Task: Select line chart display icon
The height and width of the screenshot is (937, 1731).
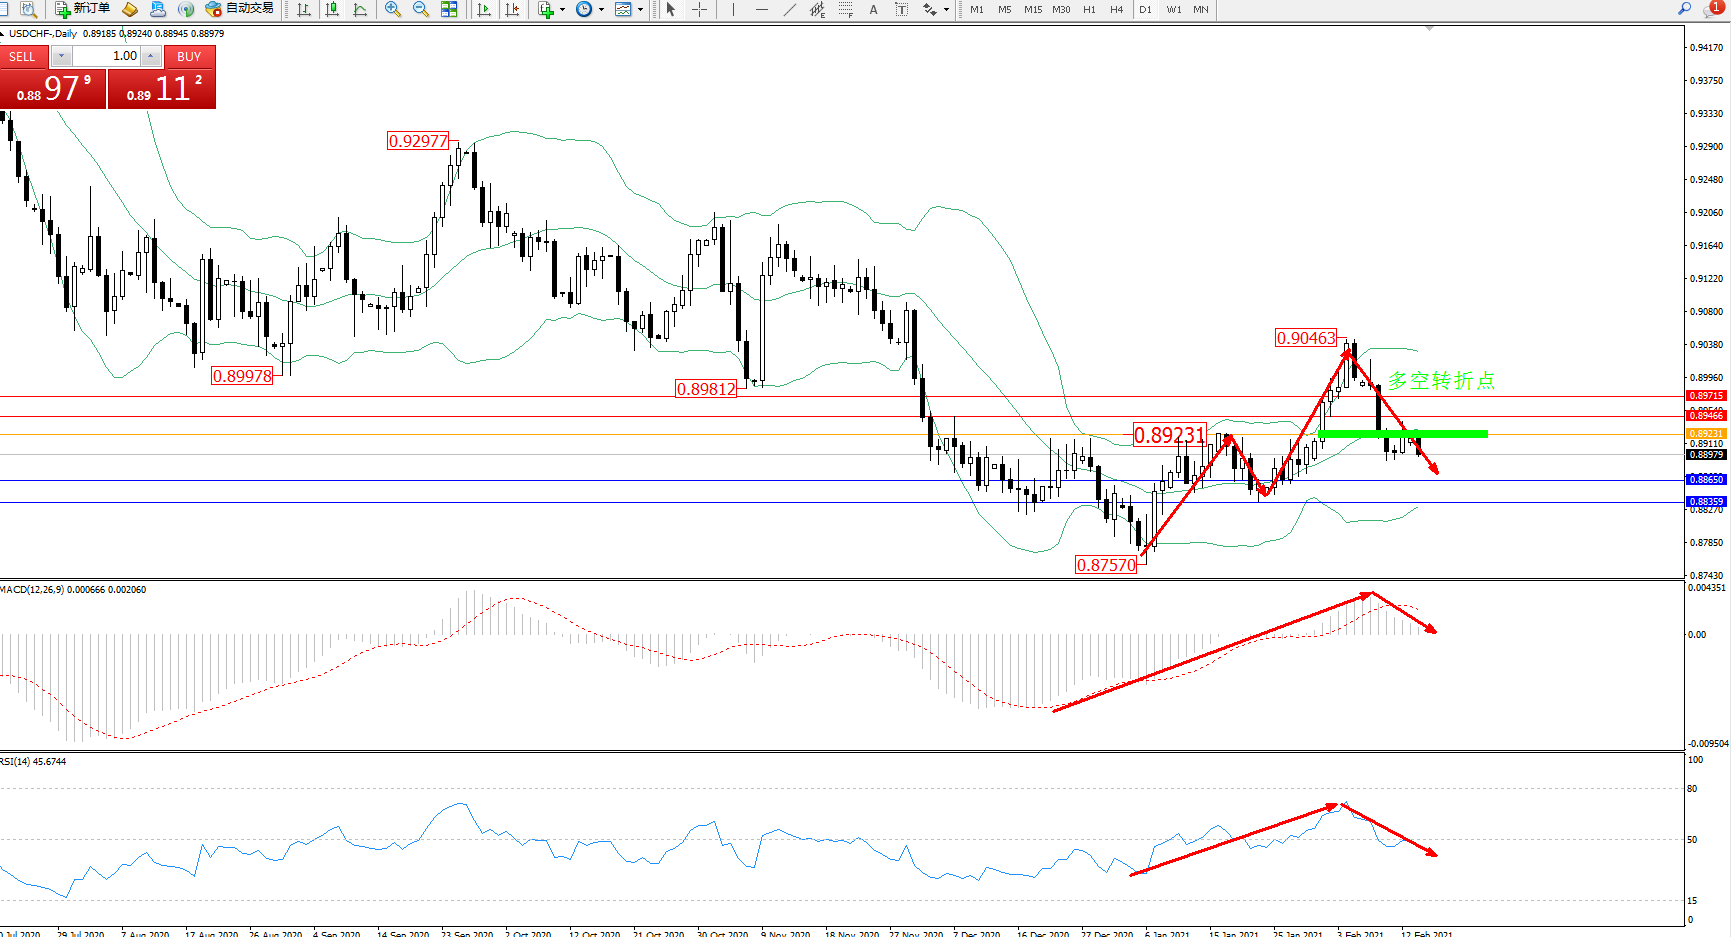Action: point(360,9)
